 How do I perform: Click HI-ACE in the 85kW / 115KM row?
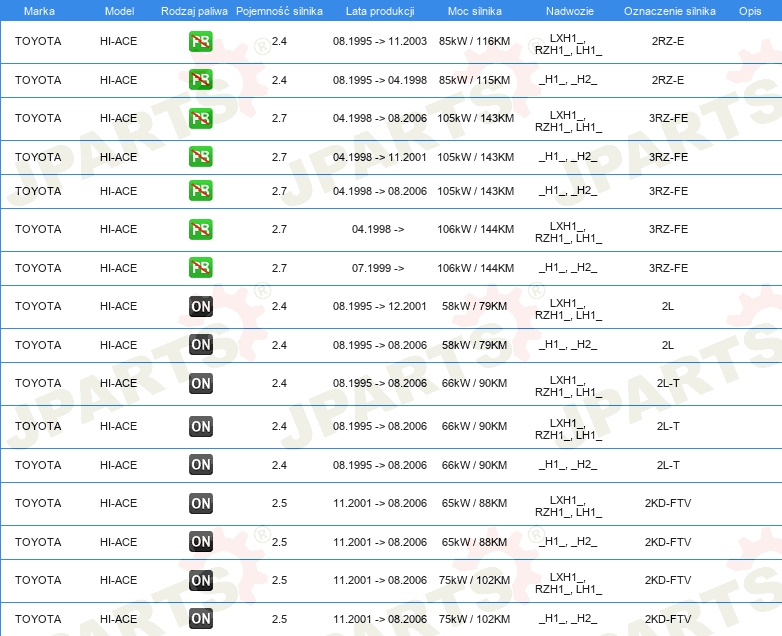[118, 80]
